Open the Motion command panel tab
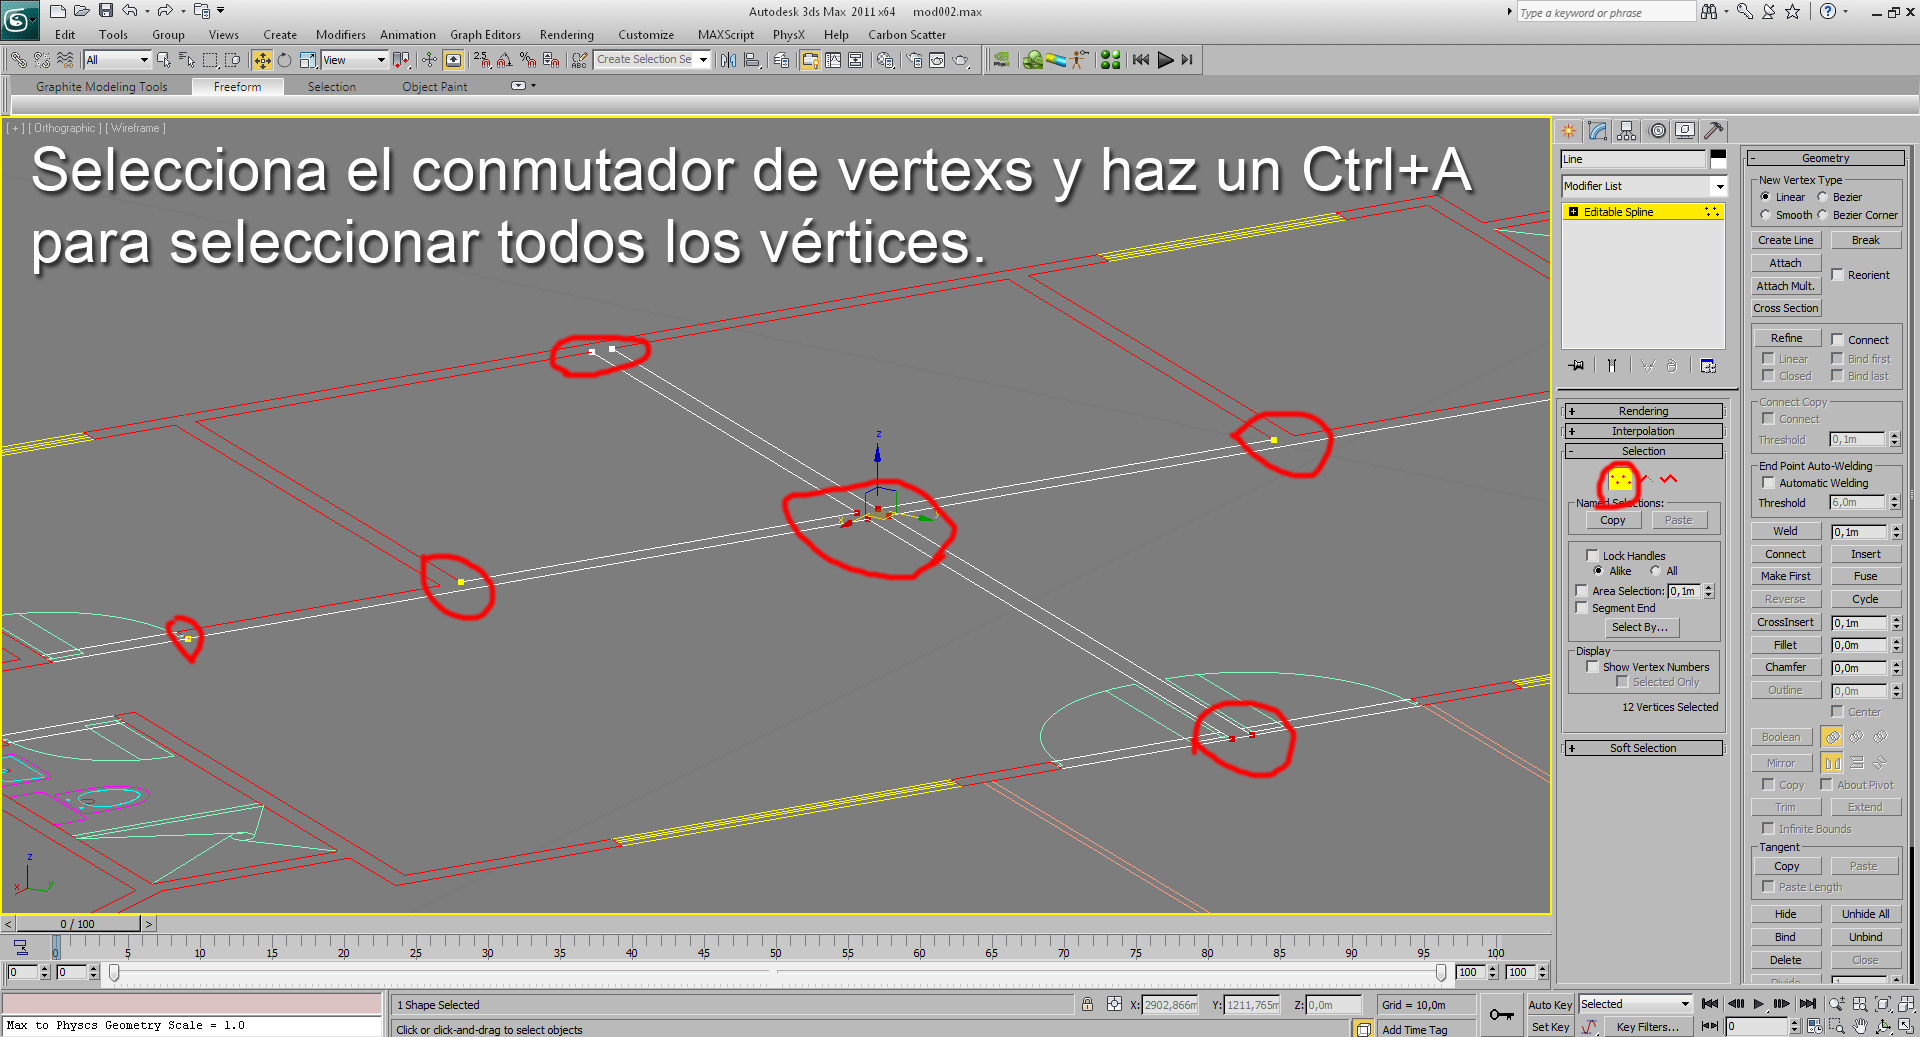 tap(1657, 131)
